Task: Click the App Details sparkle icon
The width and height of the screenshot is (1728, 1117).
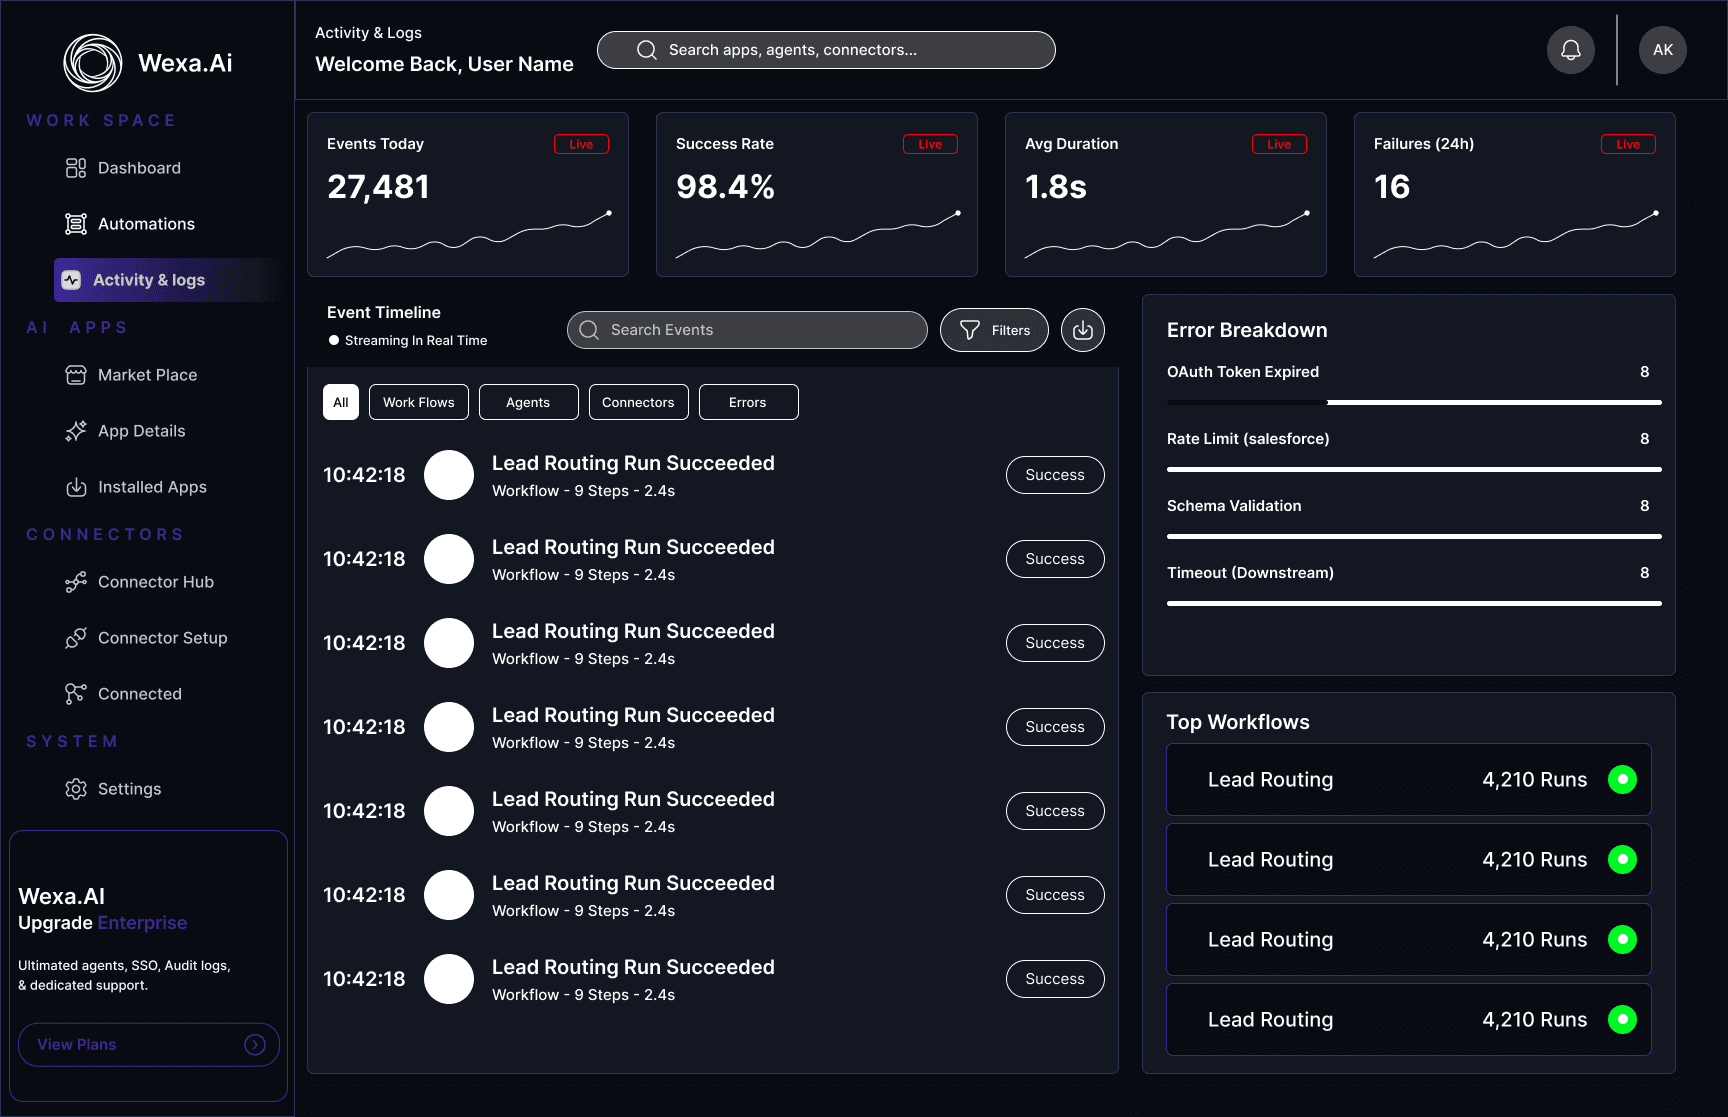Action: click(76, 431)
